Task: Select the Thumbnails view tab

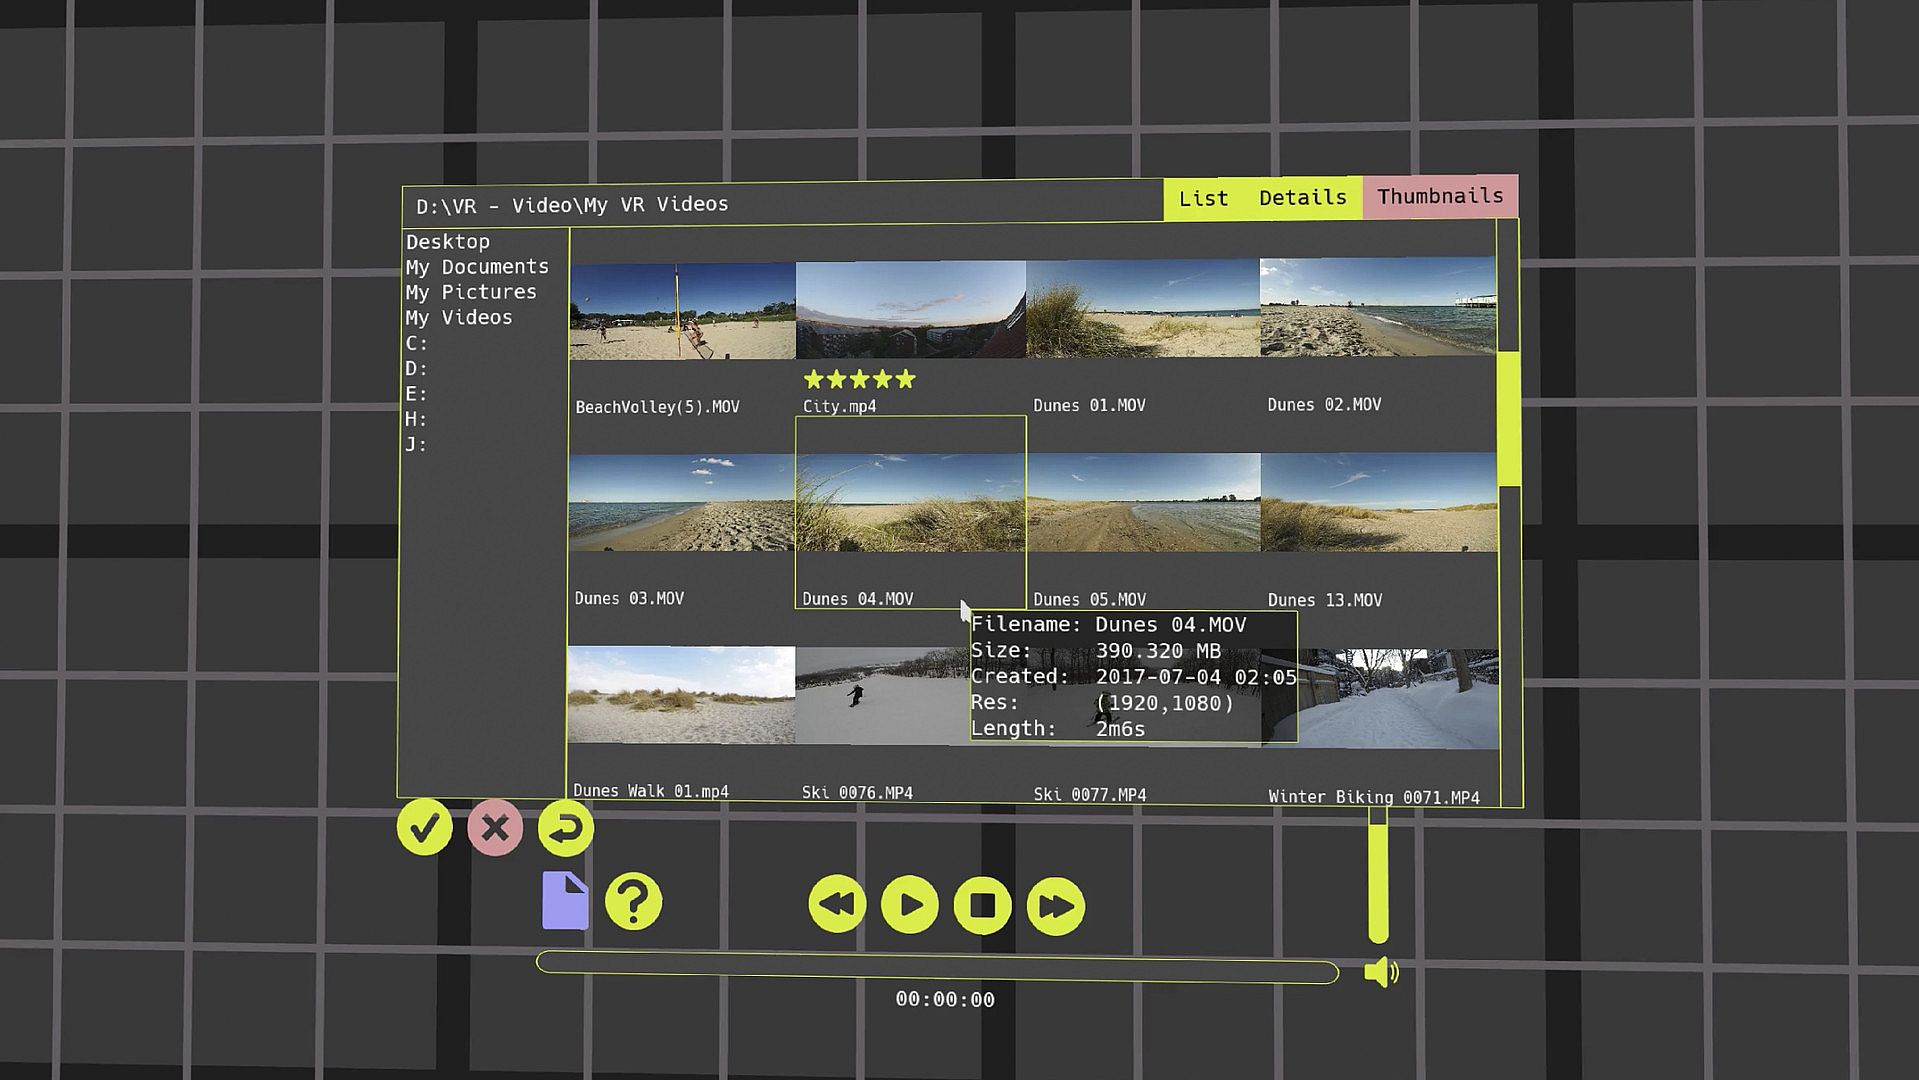Action: 1439,196
